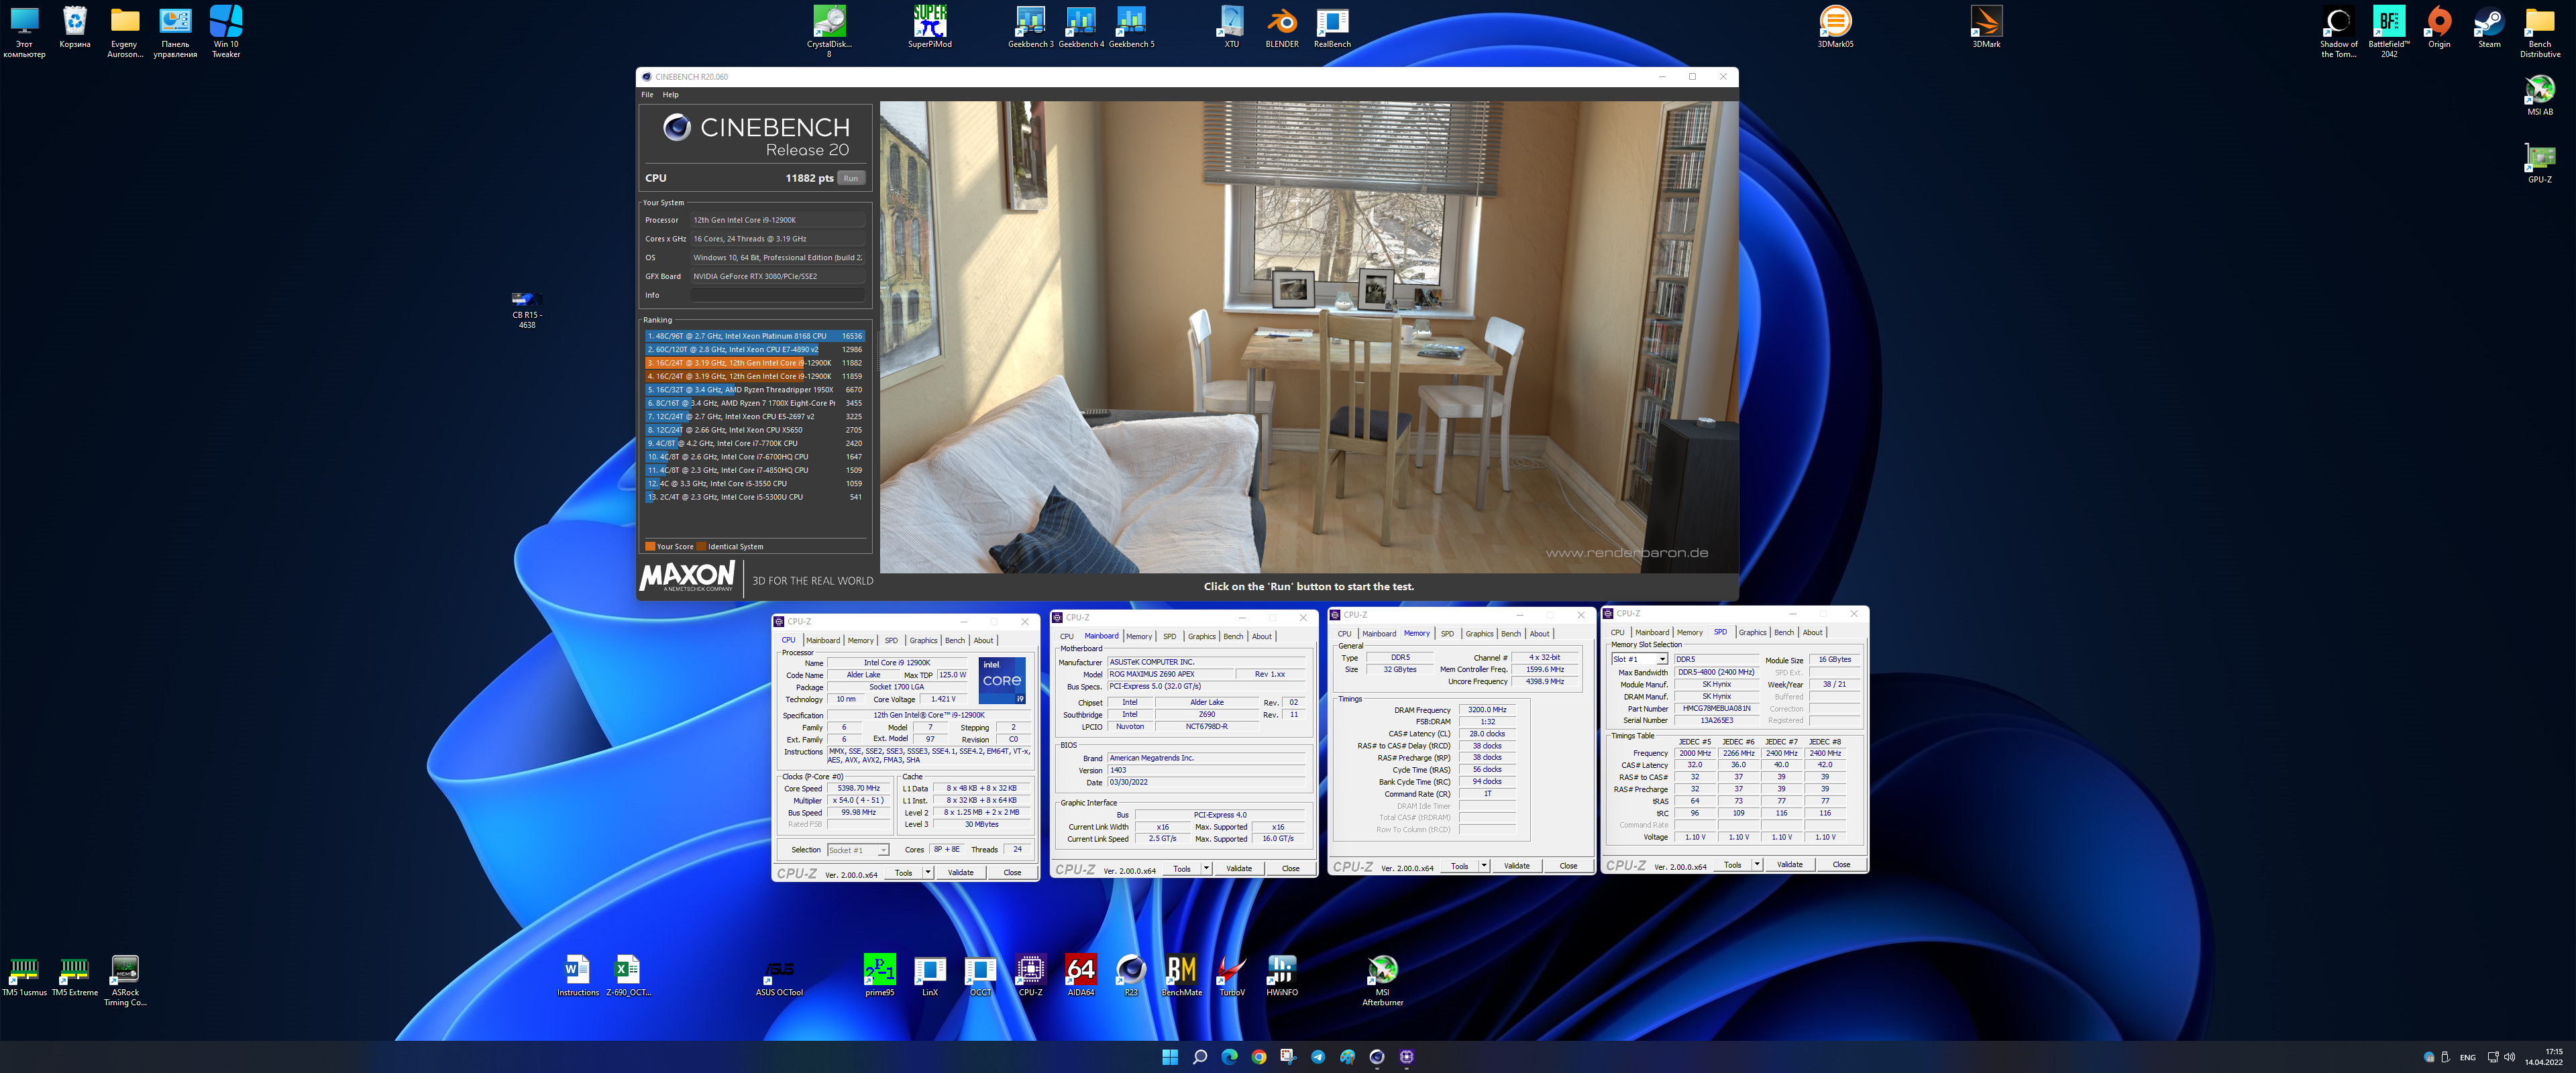Image resolution: width=2576 pixels, height=1073 pixels.
Task: Open the LinX desktop icon
Action: point(930,975)
